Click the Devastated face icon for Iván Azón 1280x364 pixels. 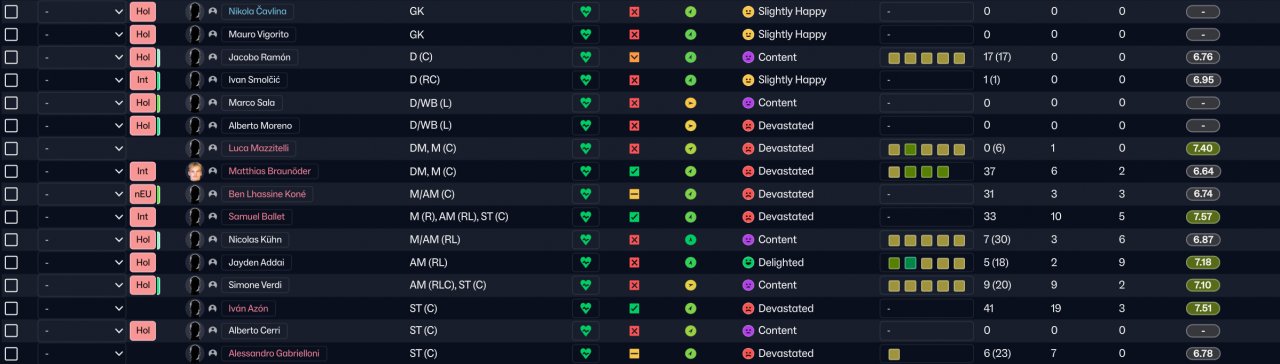[748, 308]
